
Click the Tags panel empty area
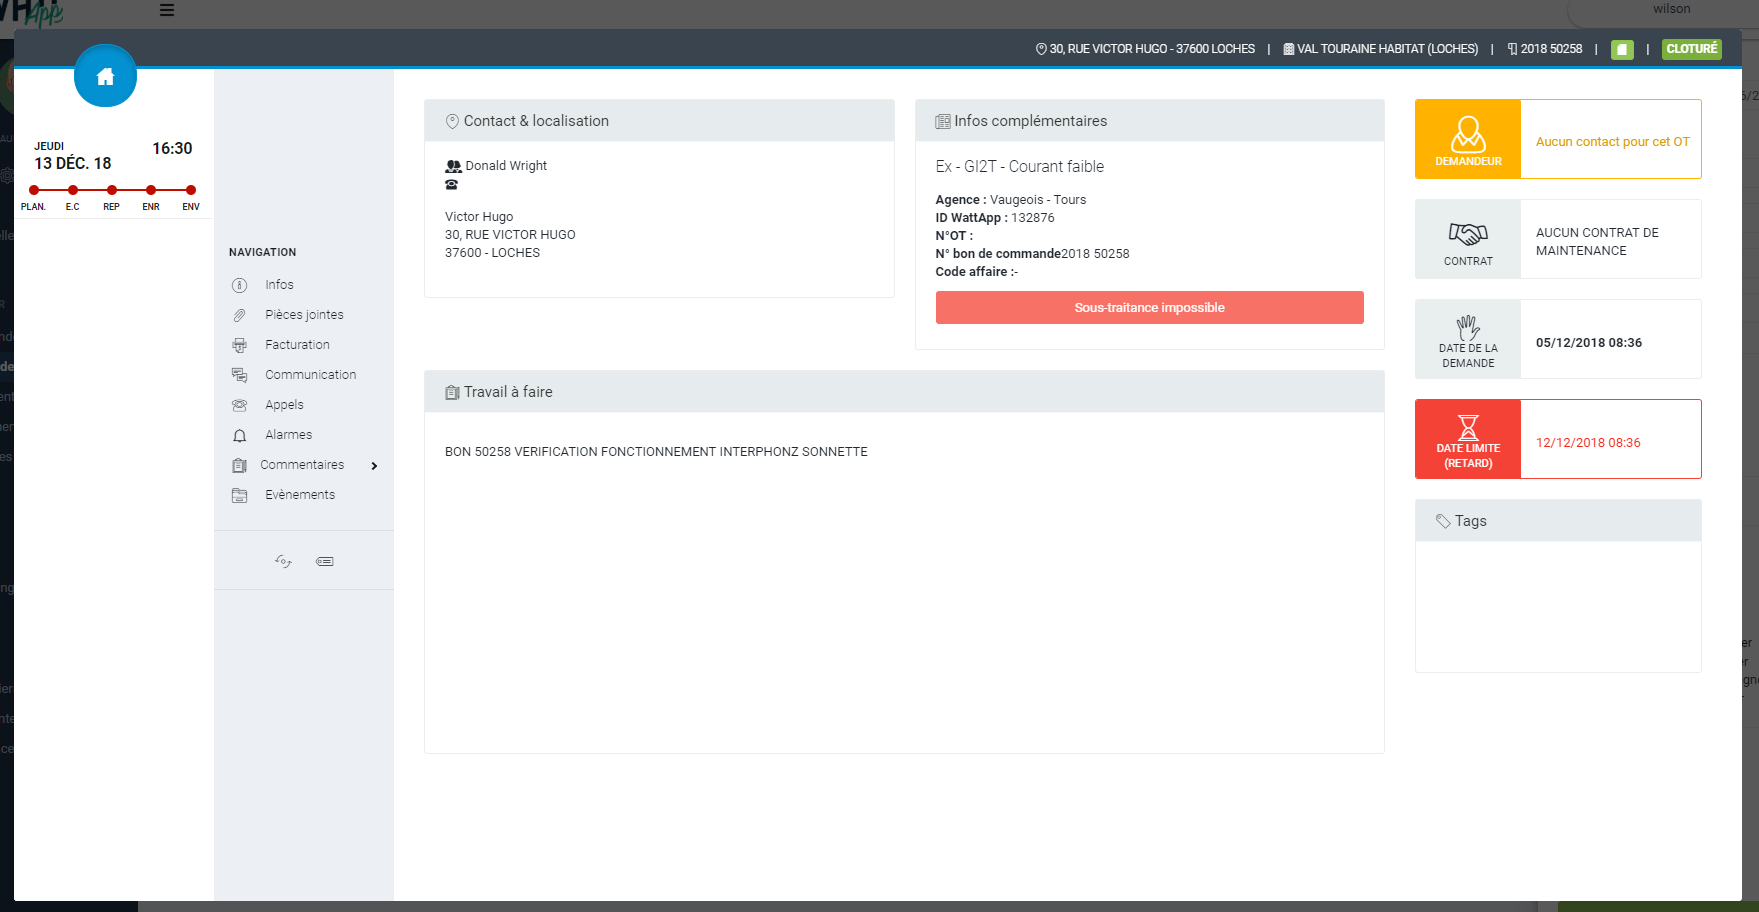click(1557, 606)
